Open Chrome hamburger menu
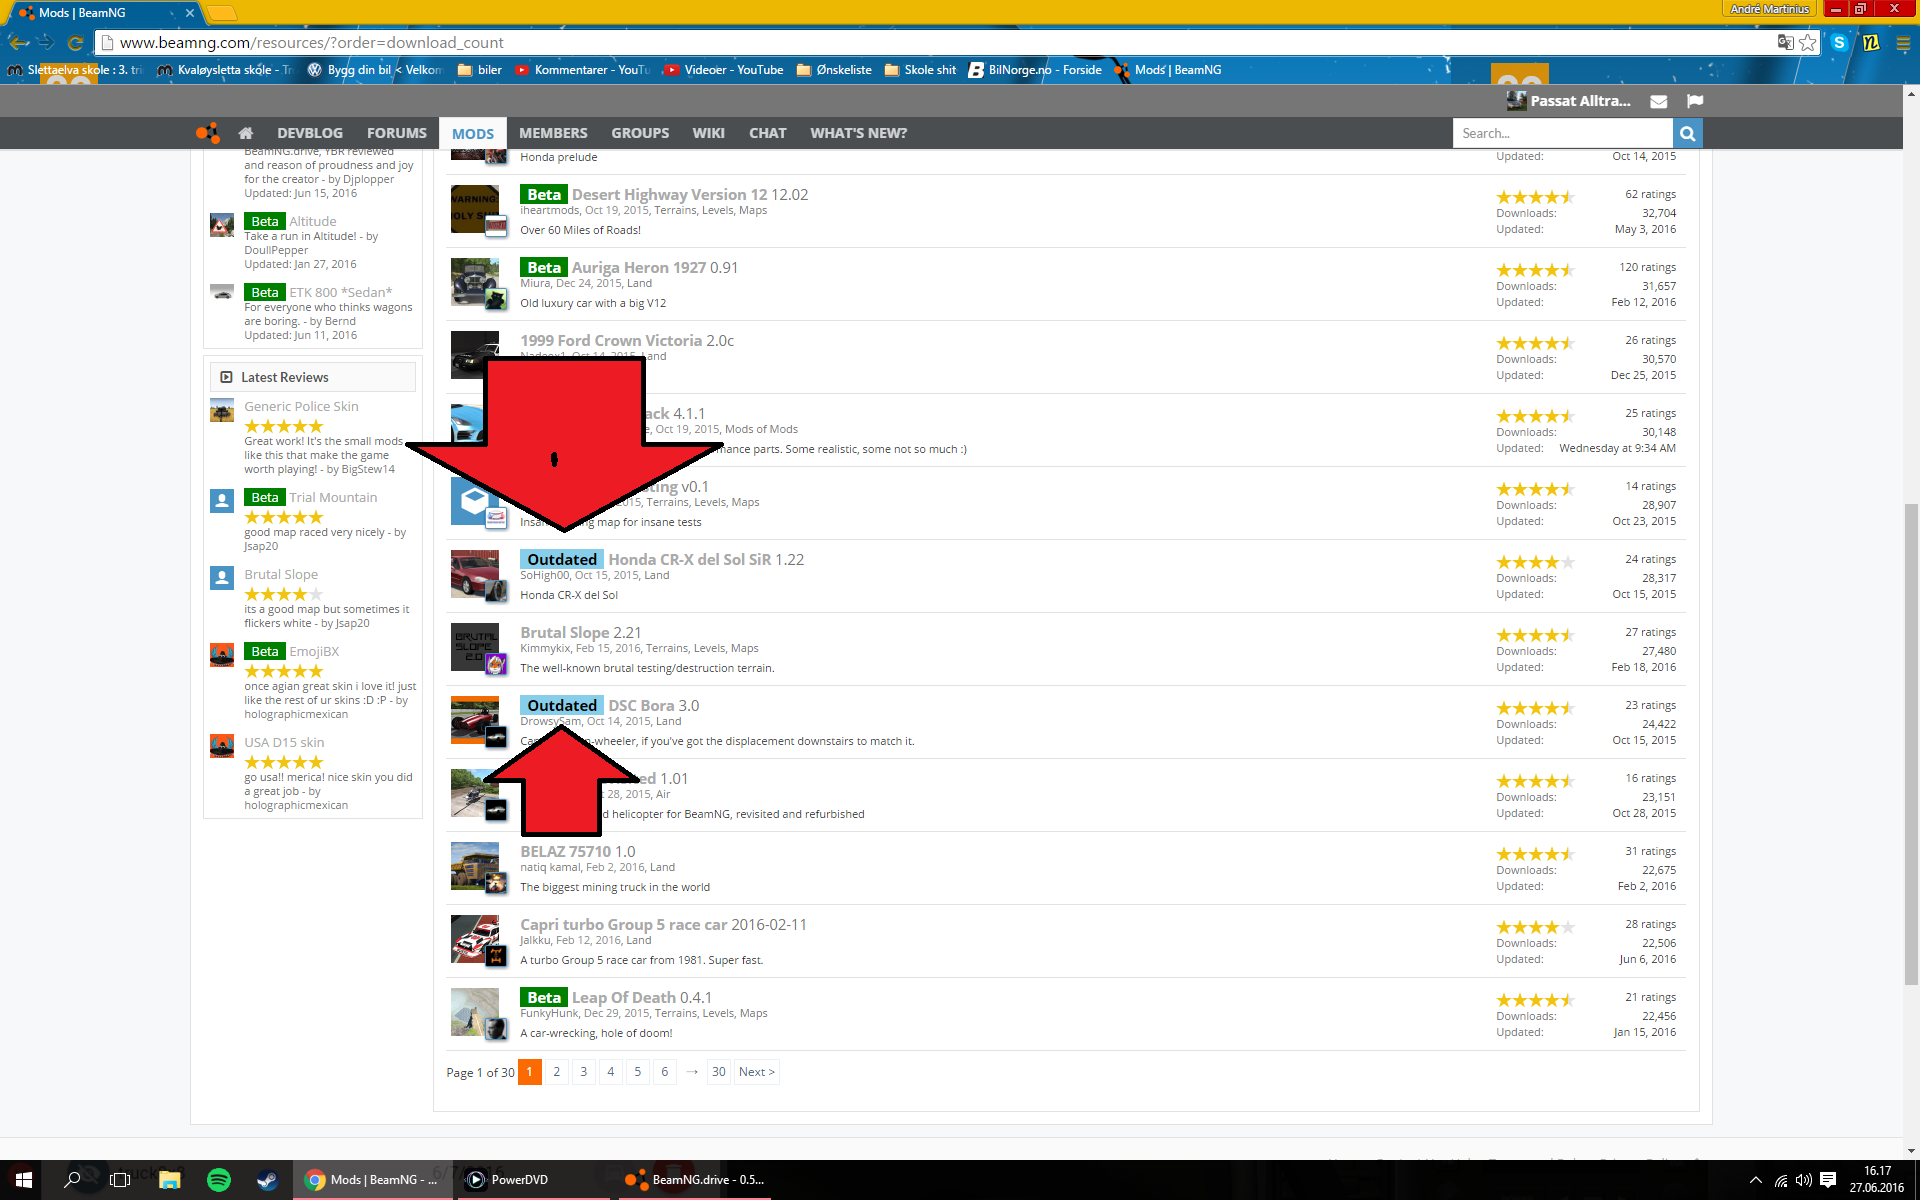This screenshot has width=1920, height=1200. coord(1902,42)
